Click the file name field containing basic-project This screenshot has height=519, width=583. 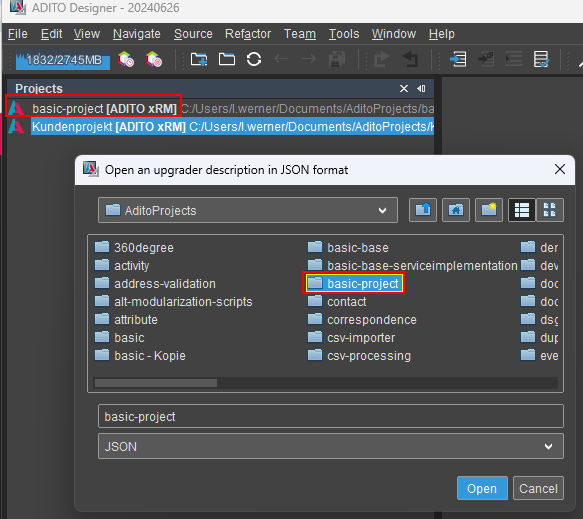331,416
